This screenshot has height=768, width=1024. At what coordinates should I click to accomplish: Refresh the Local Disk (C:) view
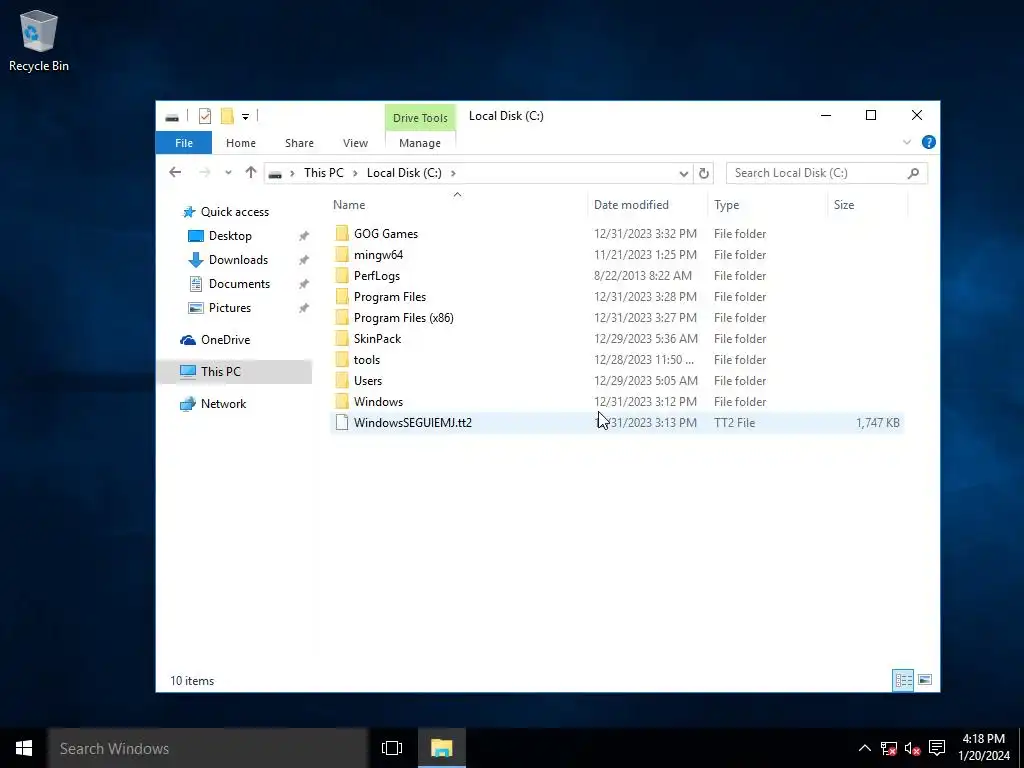point(703,173)
